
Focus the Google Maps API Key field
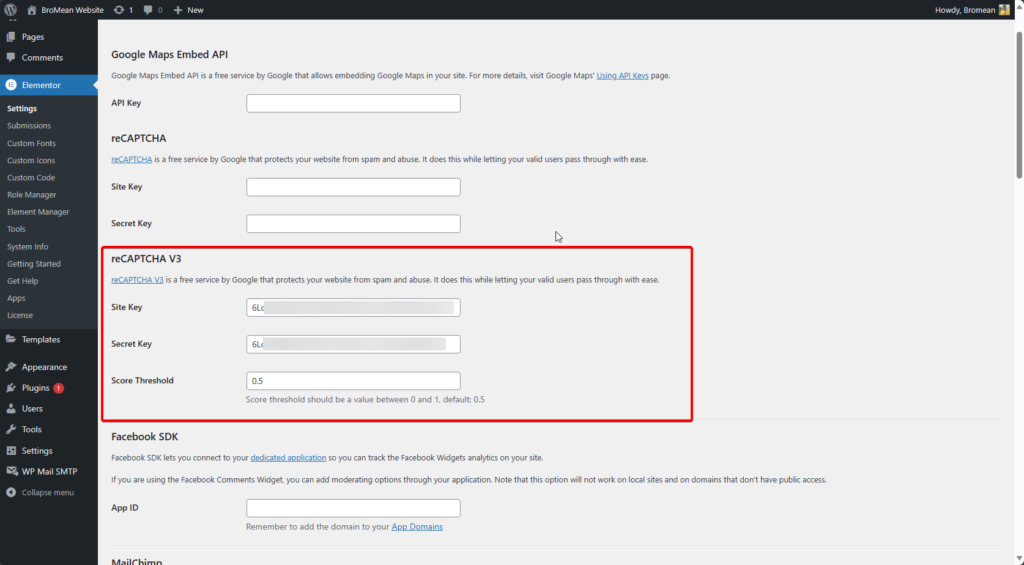(x=353, y=103)
